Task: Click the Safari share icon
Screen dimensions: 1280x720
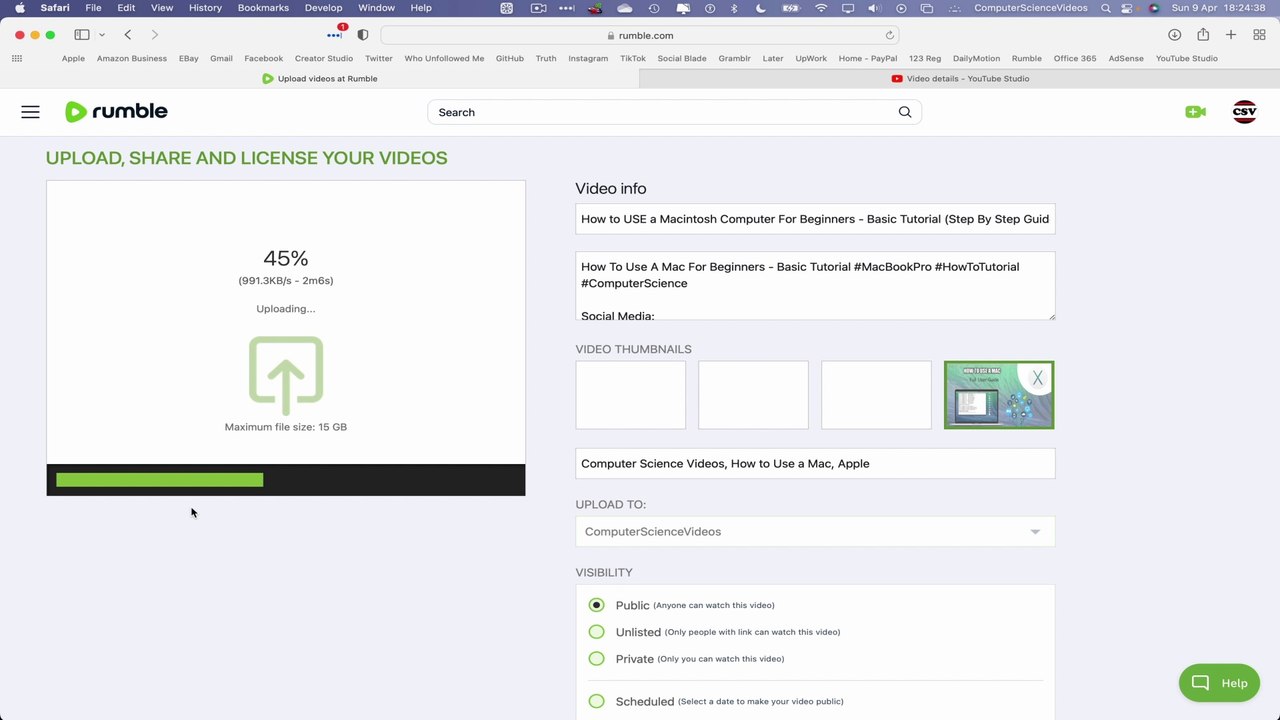Action: point(1203,34)
